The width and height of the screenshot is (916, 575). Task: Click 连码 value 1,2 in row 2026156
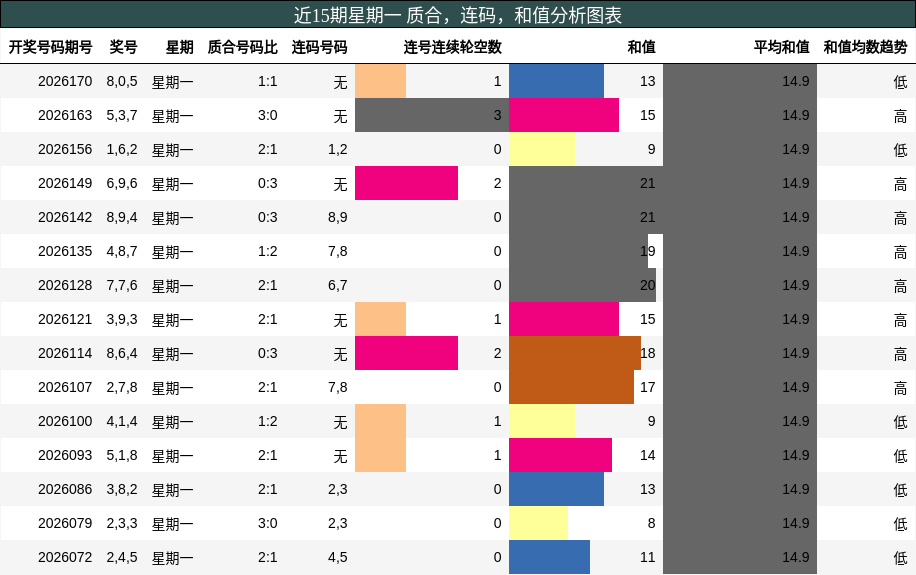pyautogui.click(x=338, y=149)
